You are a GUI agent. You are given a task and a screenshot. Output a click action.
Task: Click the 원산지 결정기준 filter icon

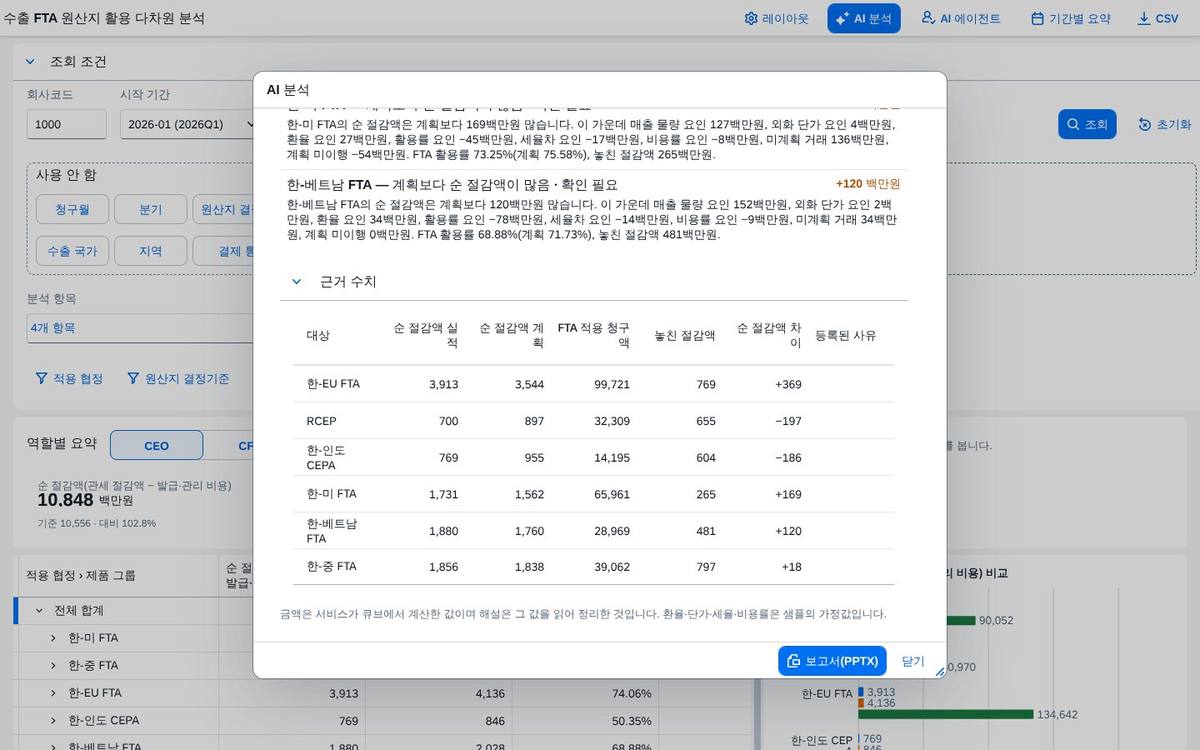pyautogui.click(x=133, y=379)
